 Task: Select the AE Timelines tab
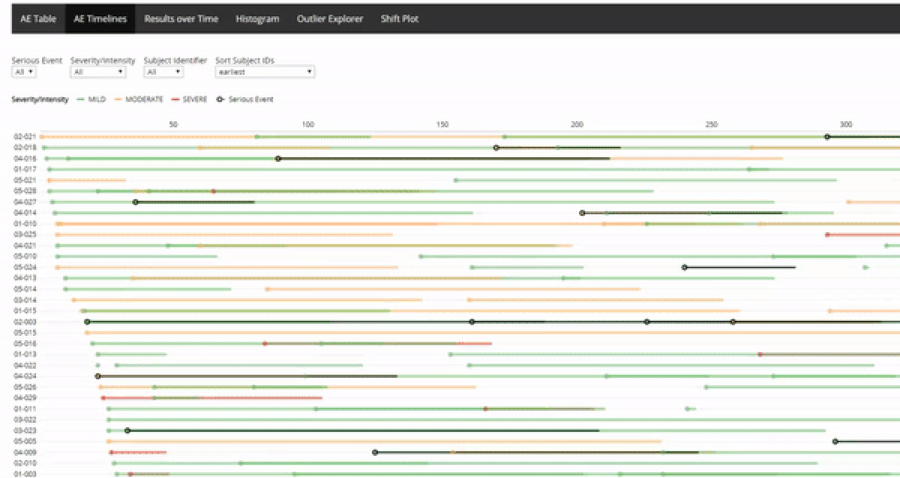click(x=100, y=19)
